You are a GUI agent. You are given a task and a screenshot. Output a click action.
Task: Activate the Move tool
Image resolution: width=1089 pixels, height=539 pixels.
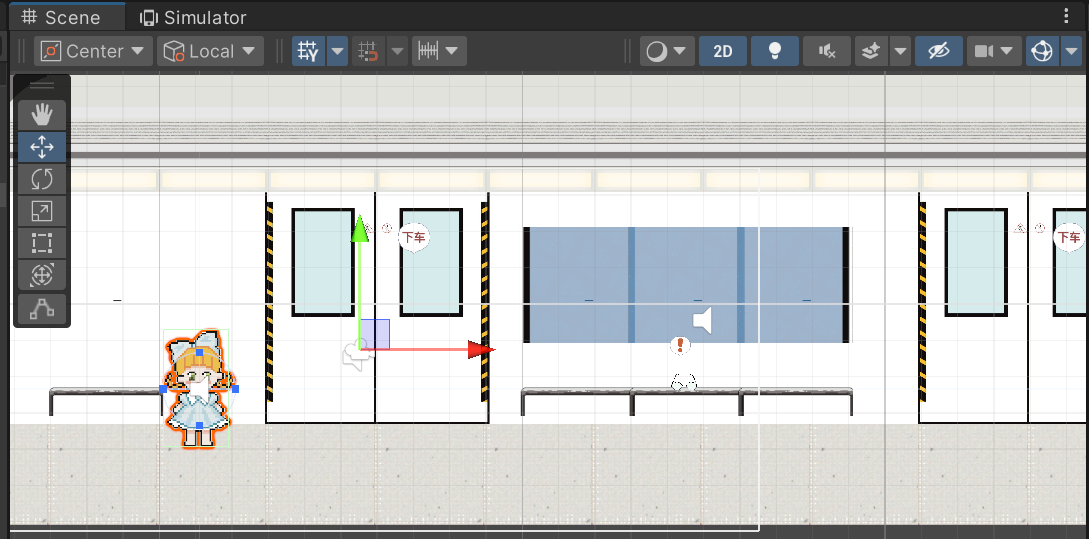(x=42, y=147)
